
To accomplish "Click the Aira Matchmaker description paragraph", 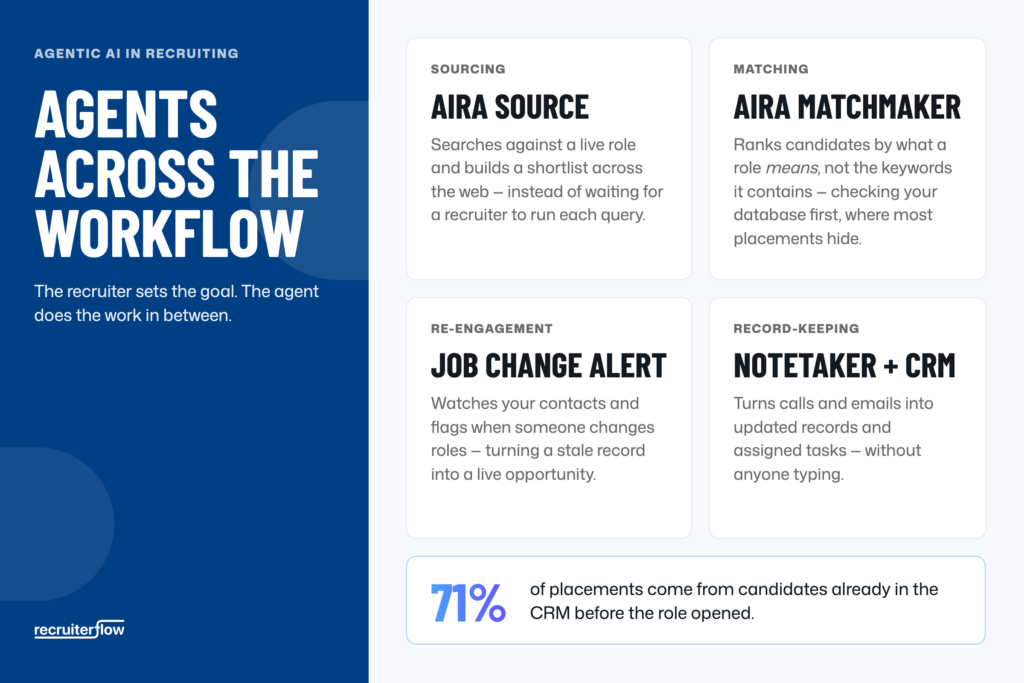I will pos(842,191).
